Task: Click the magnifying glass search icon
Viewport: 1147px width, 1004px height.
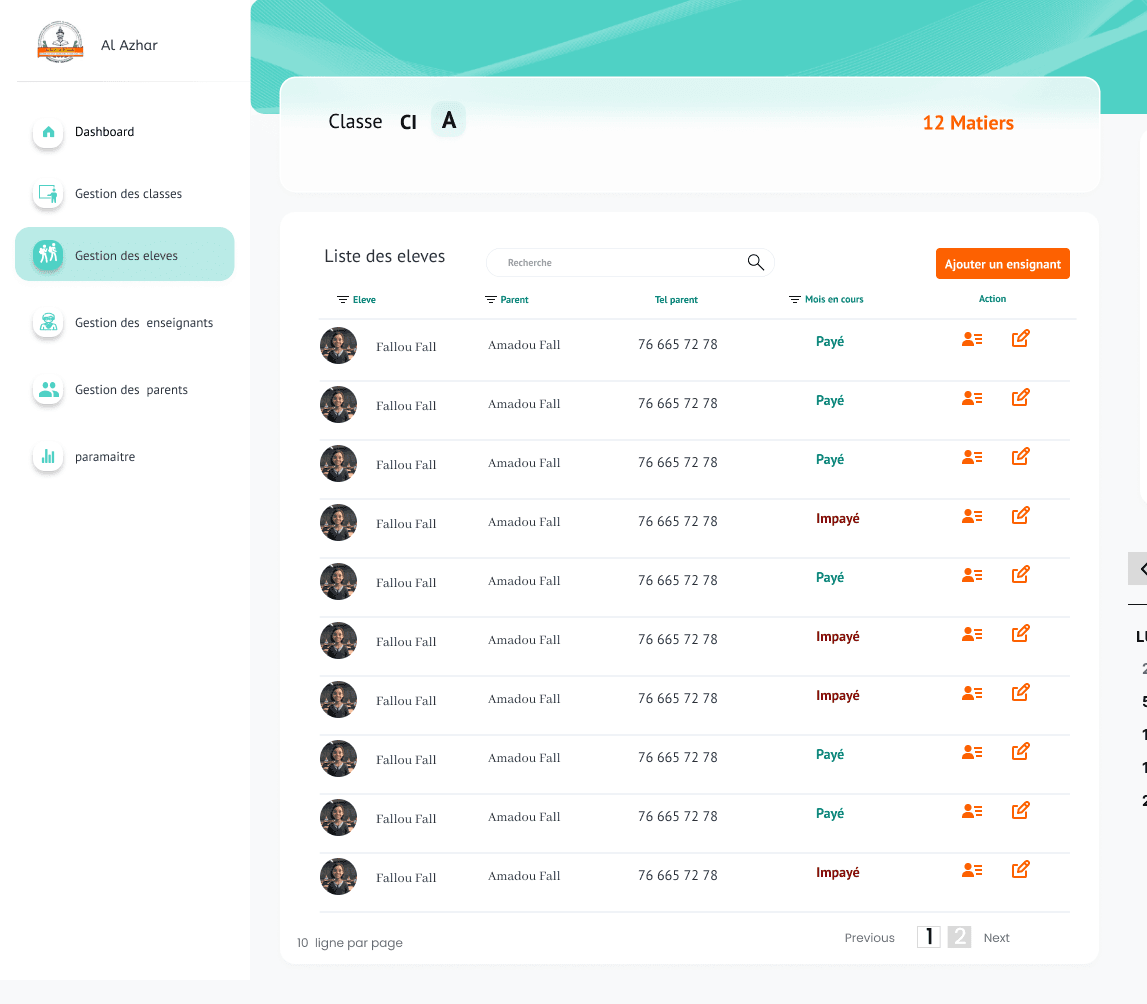Action: click(755, 262)
